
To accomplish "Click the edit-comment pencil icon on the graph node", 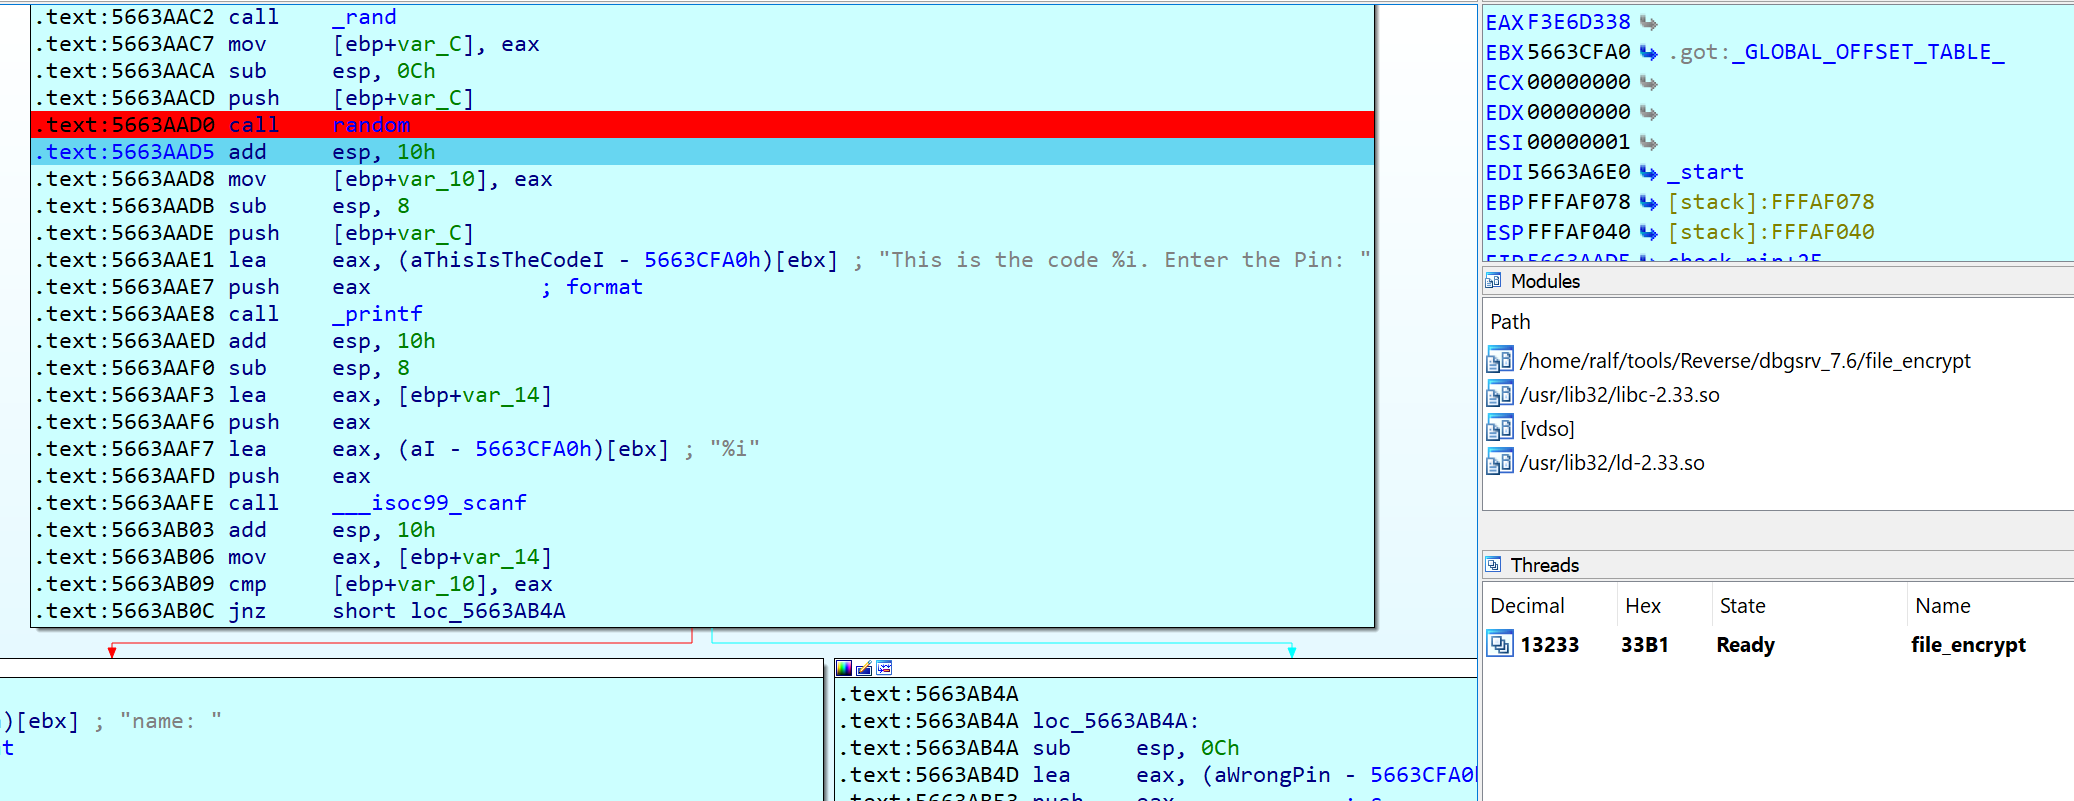I will tap(864, 668).
